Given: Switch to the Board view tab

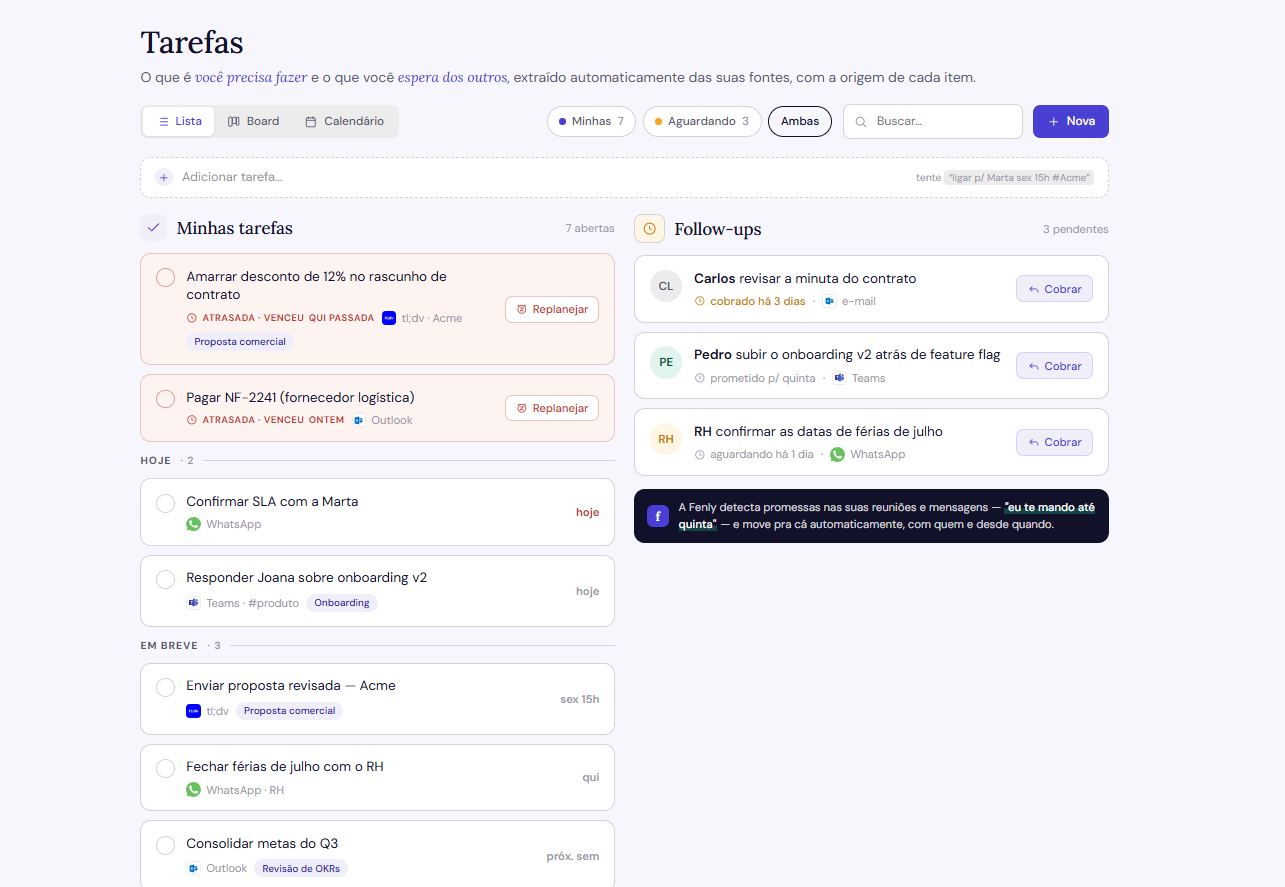Looking at the screenshot, I should tap(253, 121).
